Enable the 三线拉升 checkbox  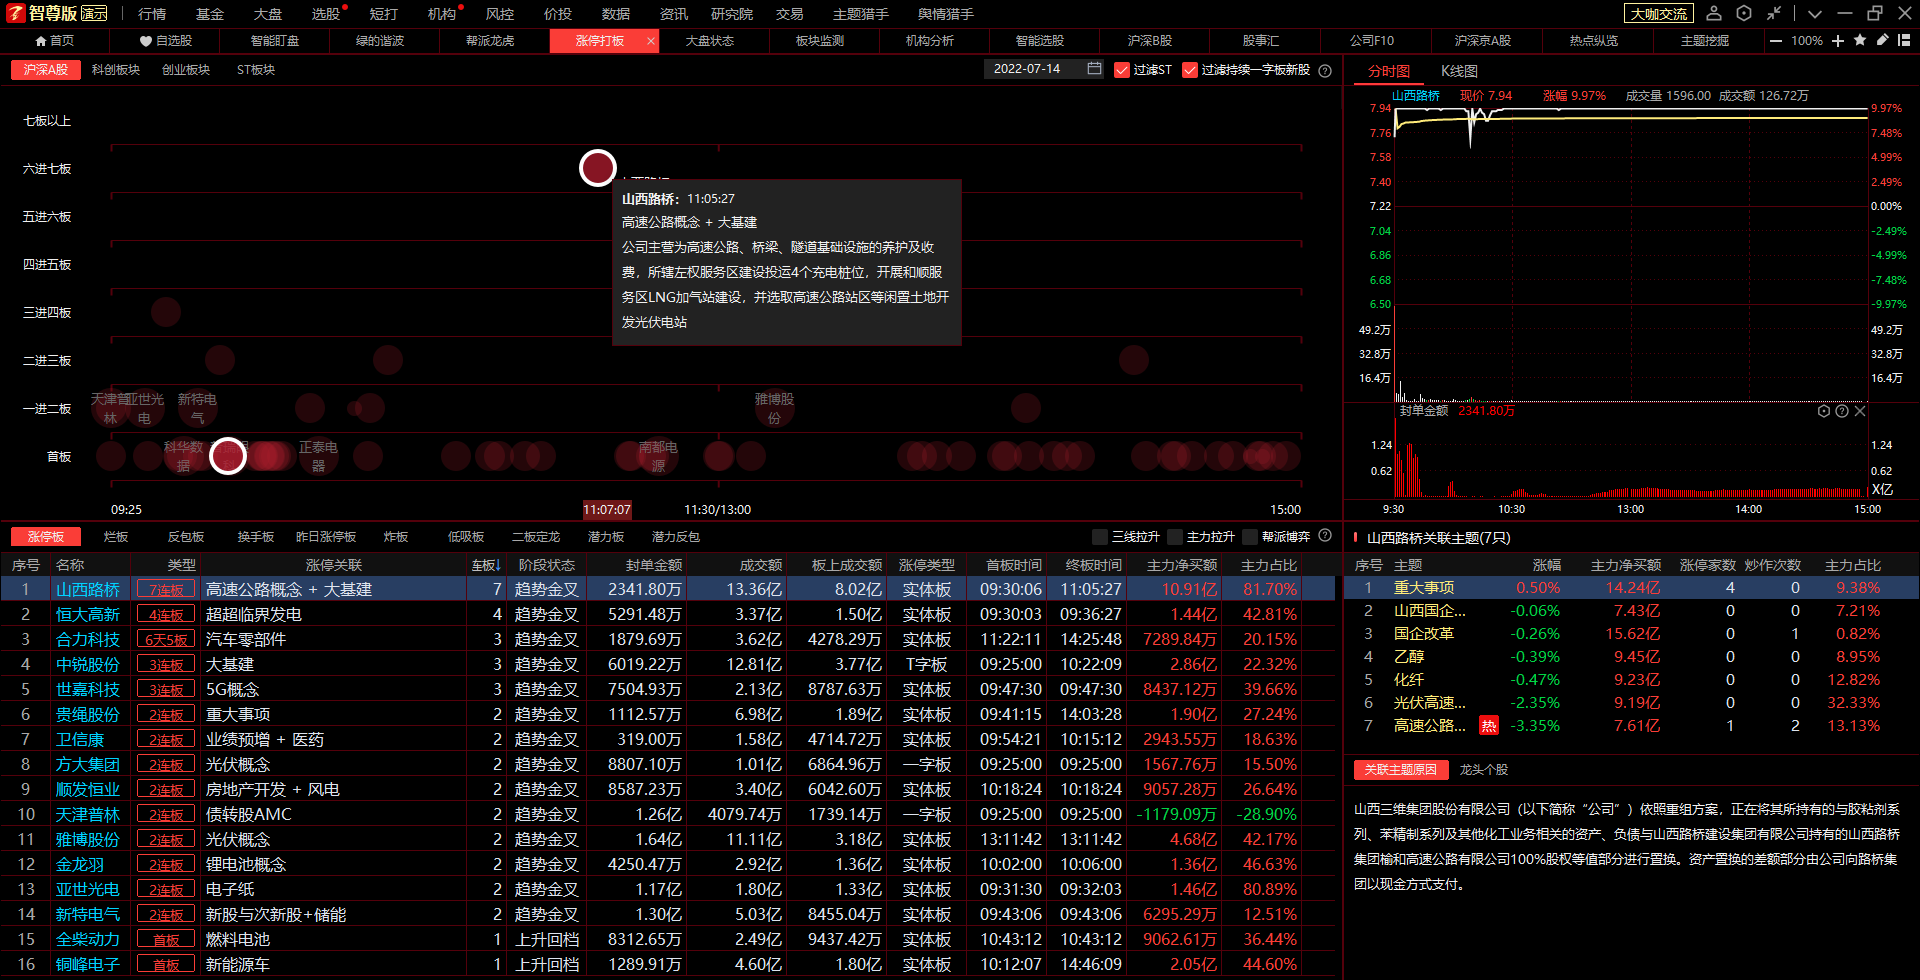pos(1100,537)
